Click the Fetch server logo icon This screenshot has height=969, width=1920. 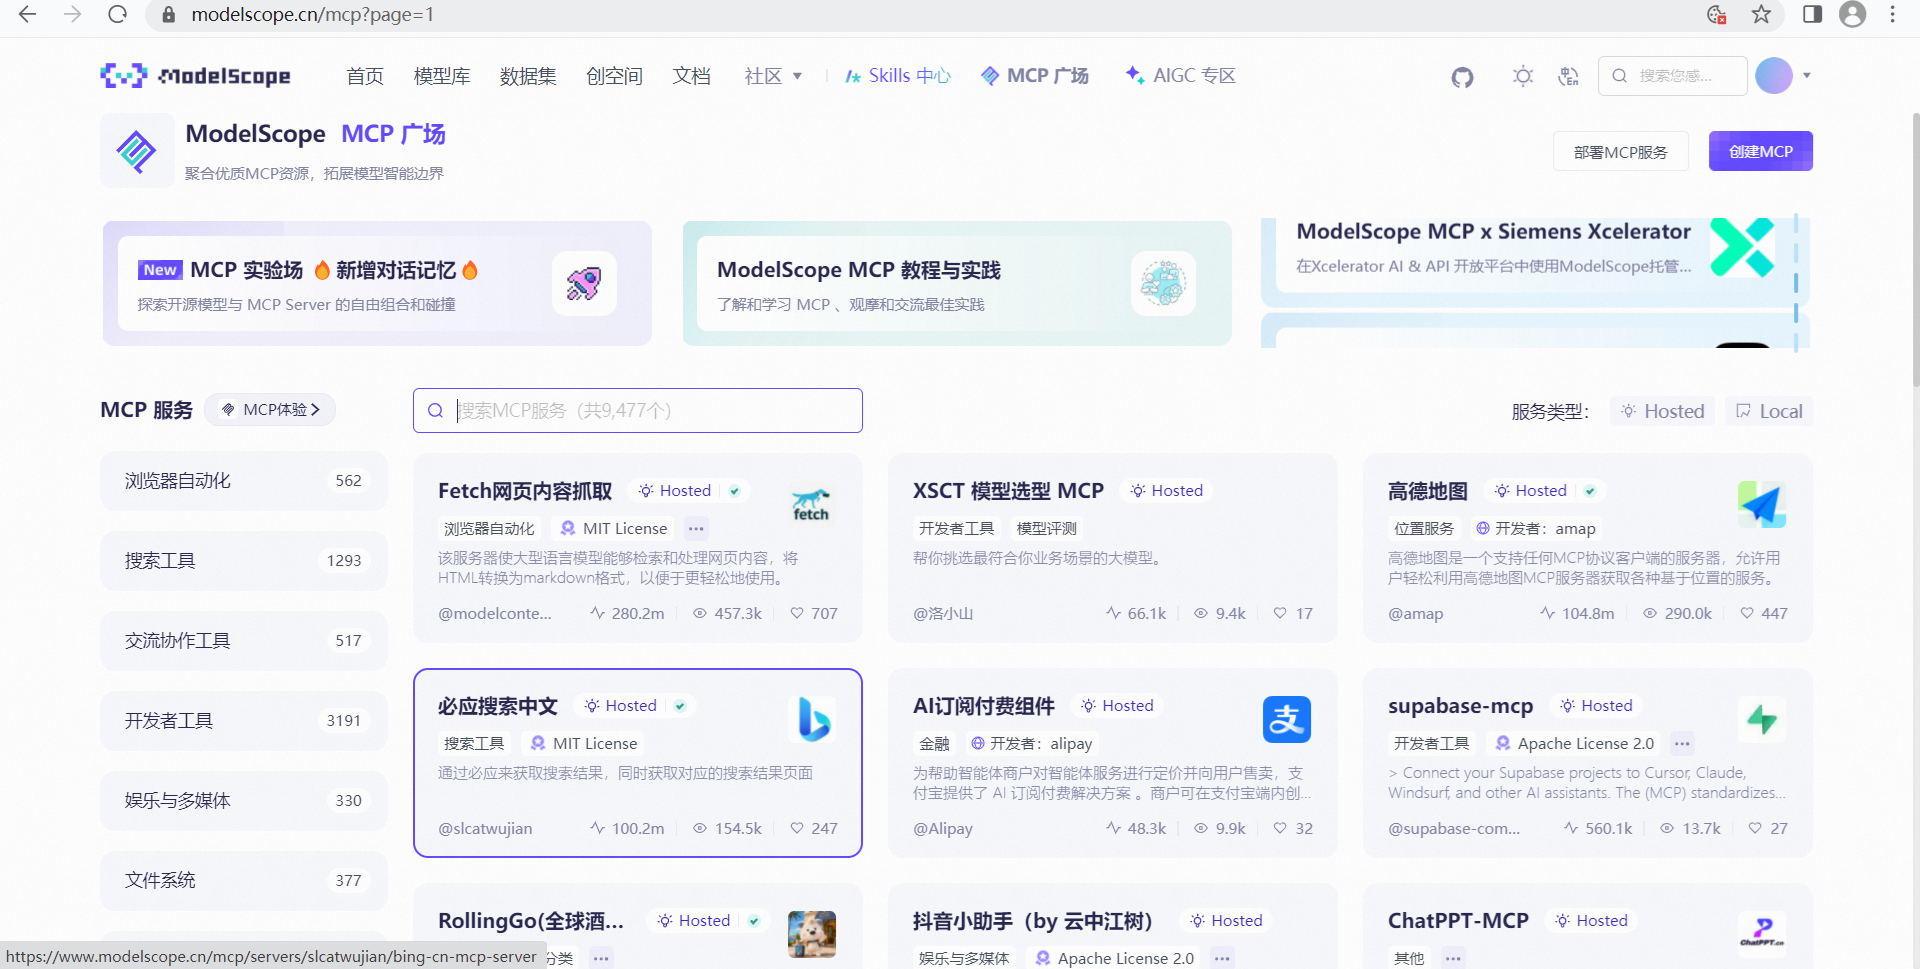point(811,505)
